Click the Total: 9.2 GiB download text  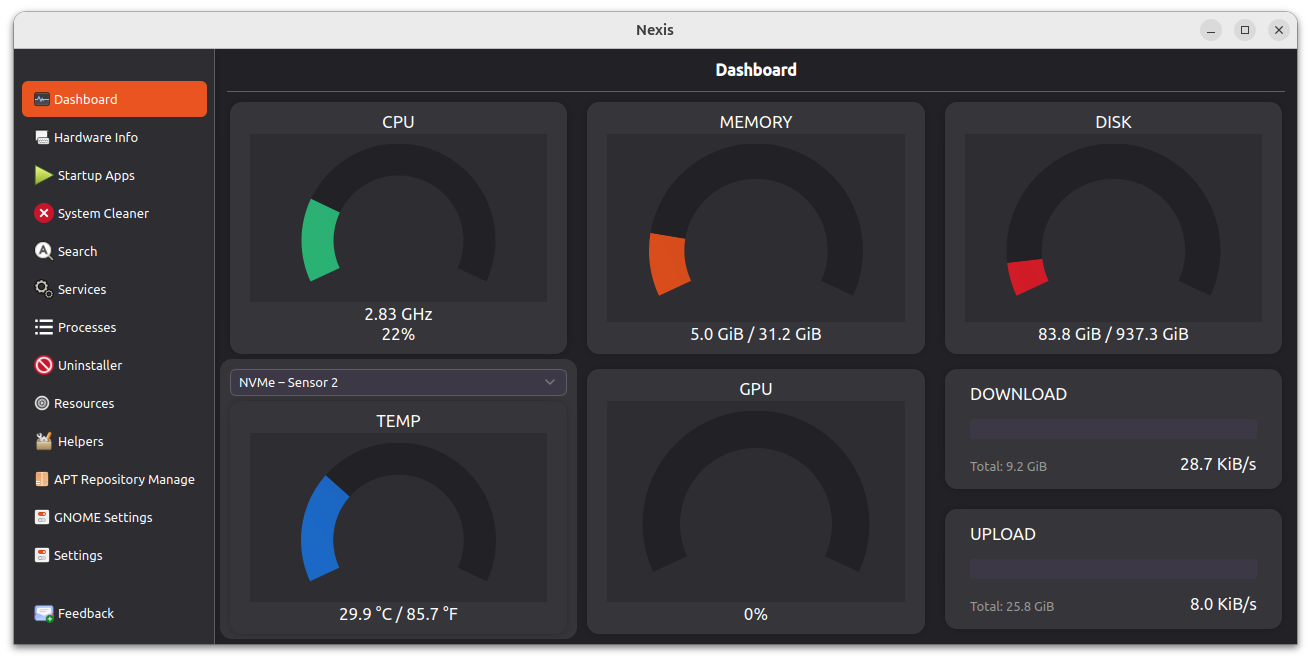click(1008, 466)
